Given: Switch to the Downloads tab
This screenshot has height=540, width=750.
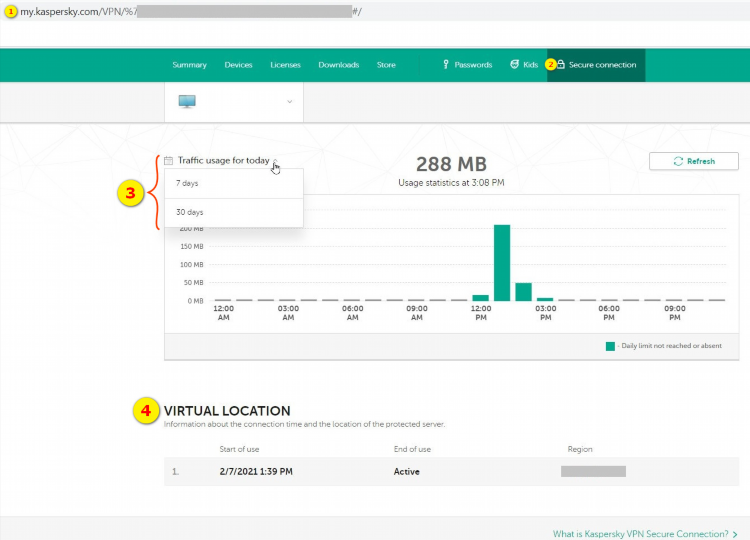Looking at the screenshot, I should (x=339, y=65).
